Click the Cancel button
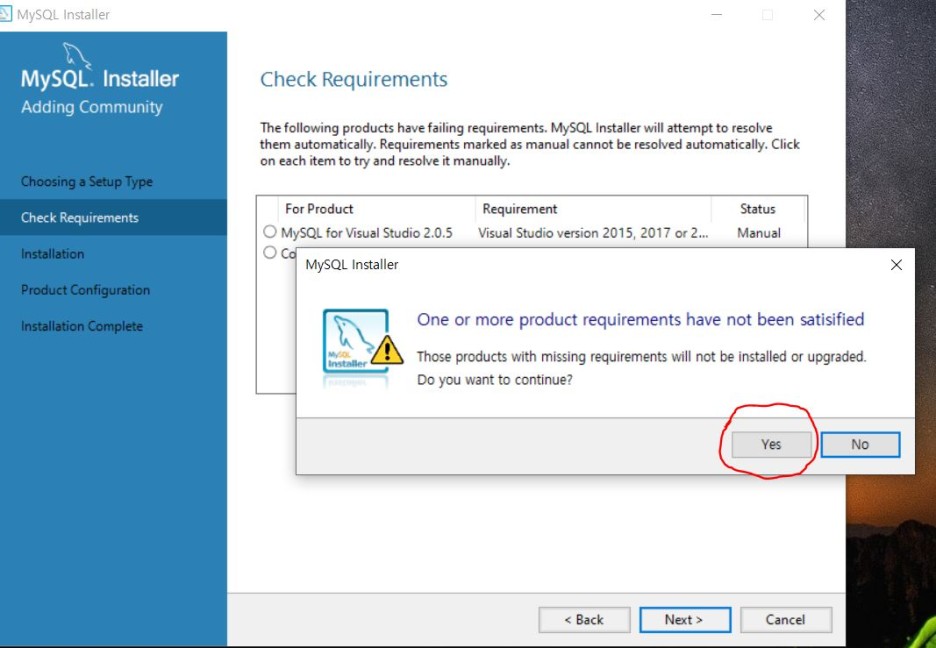Image resolution: width=936 pixels, height=648 pixels. click(786, 620)
